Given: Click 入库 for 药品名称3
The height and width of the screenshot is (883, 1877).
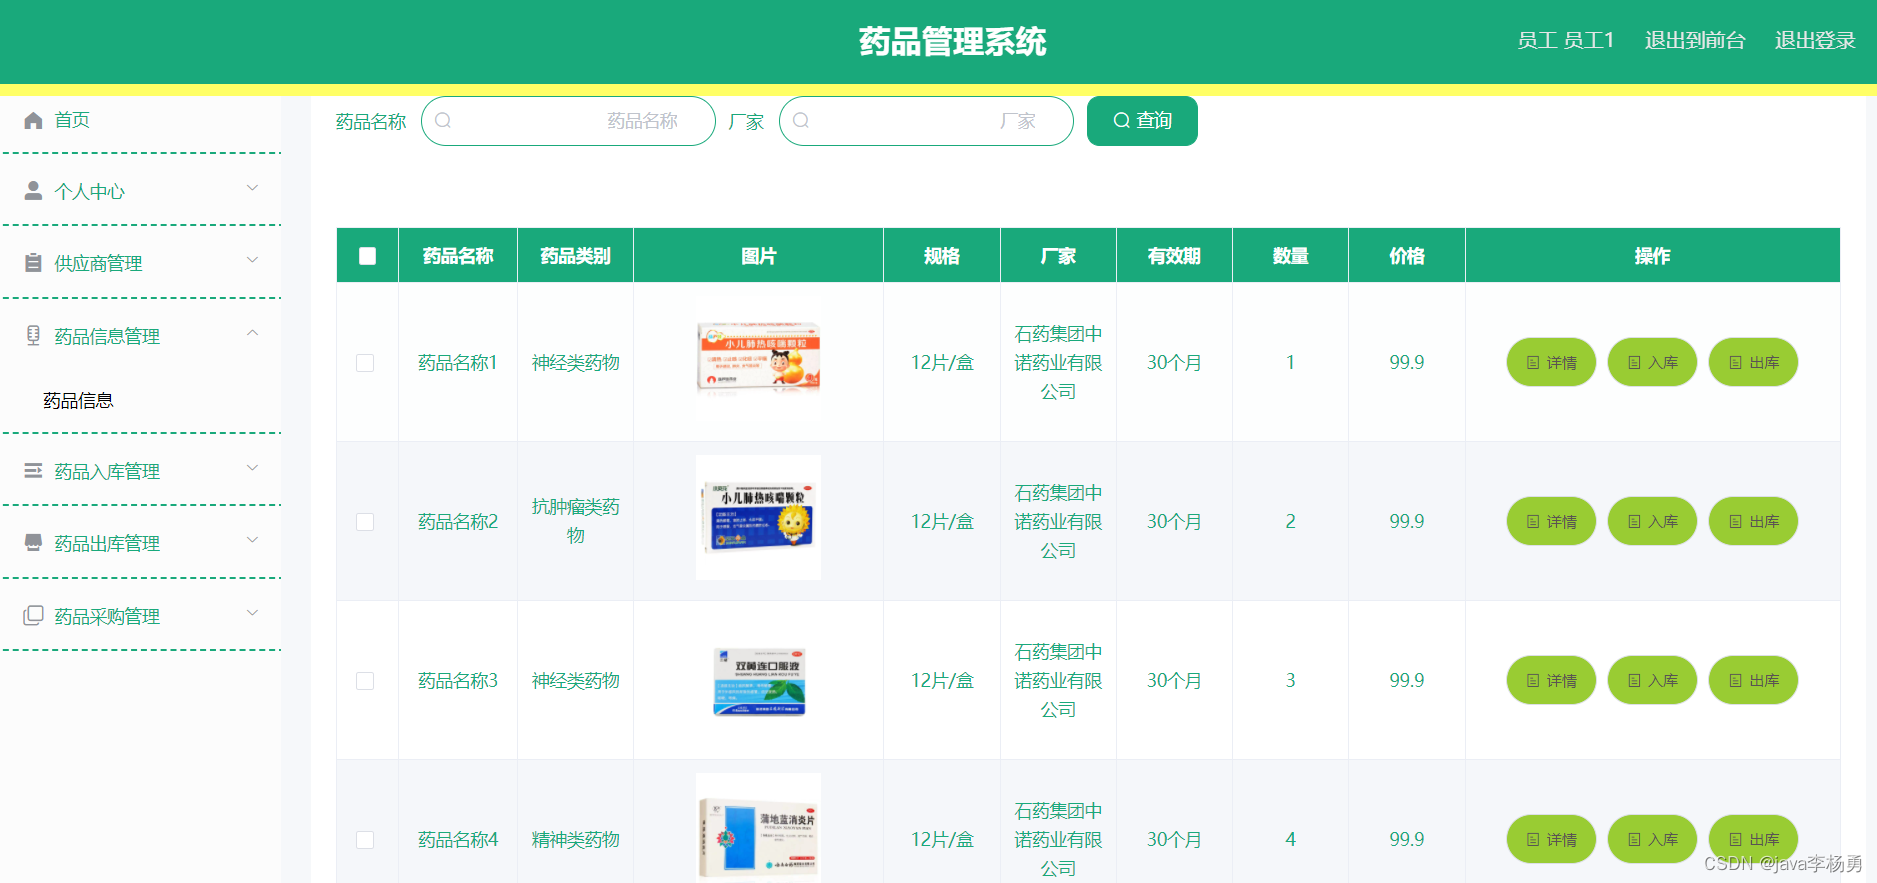Looking at the screenshot, I should pos(1652,680).
